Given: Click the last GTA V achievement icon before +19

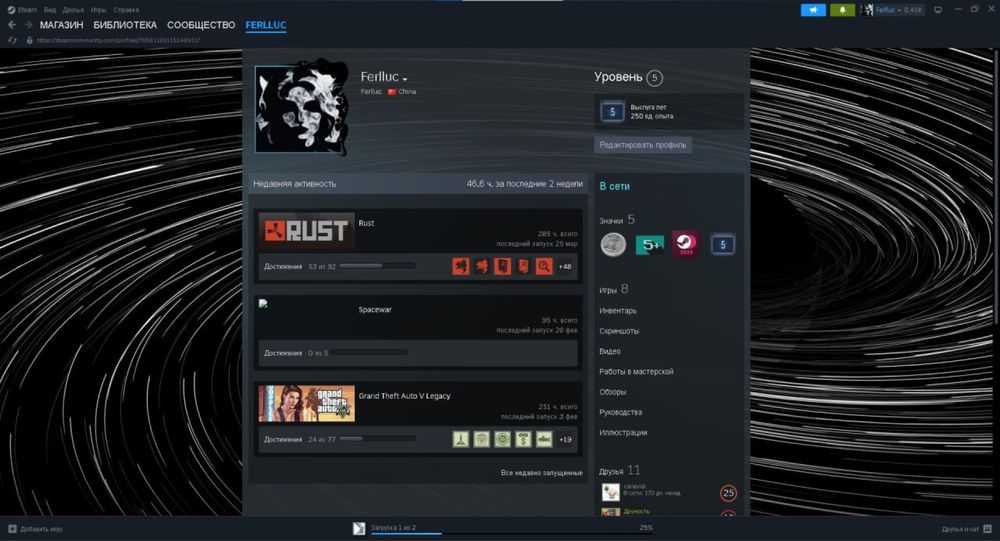Looking at the screenshot, I should (544, 439).
